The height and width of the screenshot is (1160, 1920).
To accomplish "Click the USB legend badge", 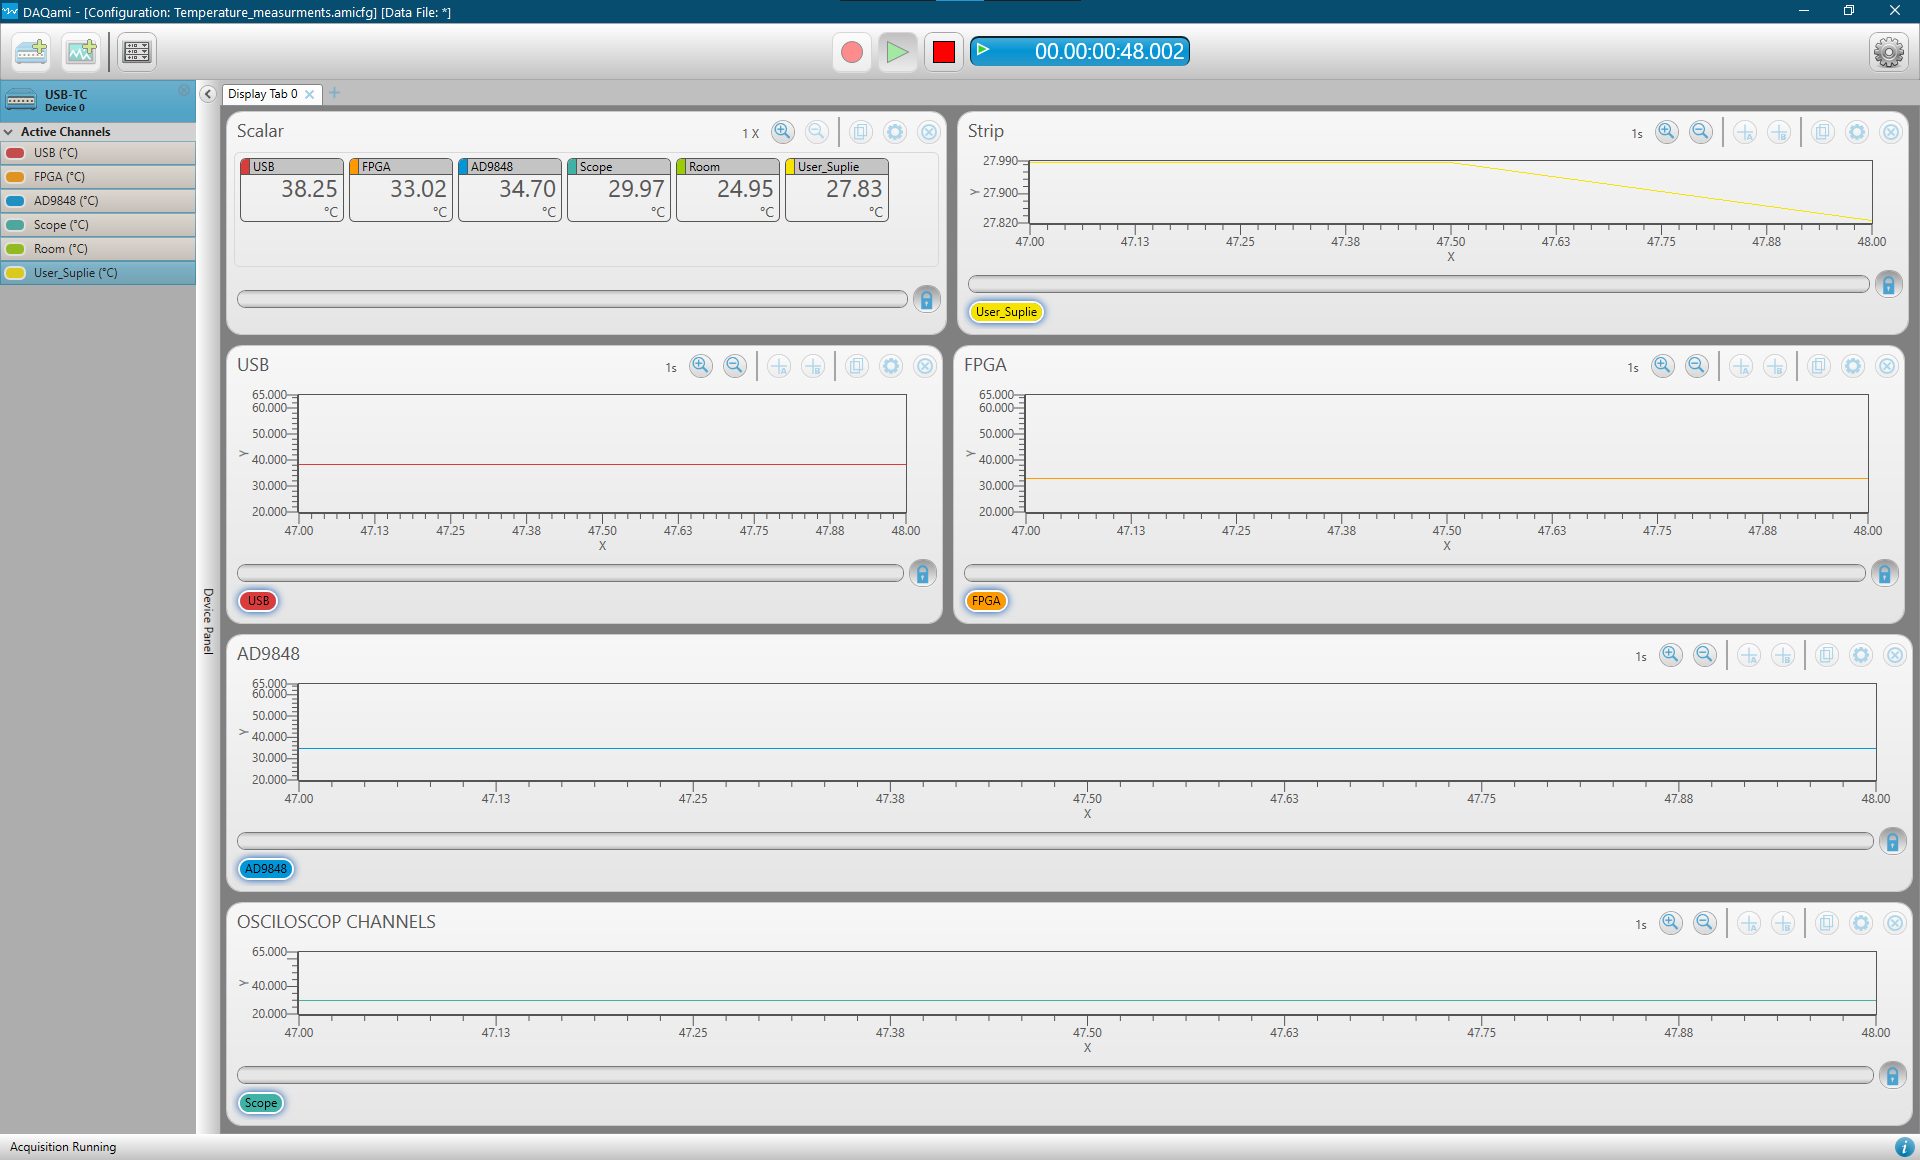I will (258, 601).
